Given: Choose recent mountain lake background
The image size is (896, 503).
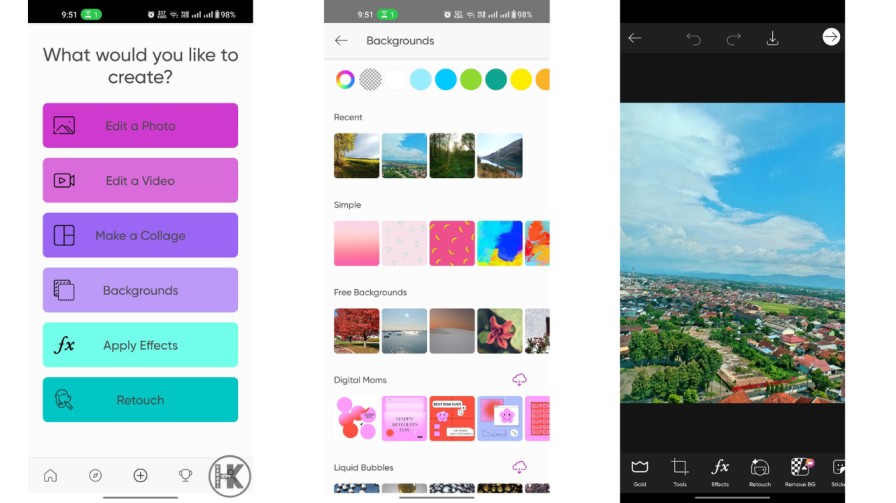Looking at the screenshot, I should point(500,155).
